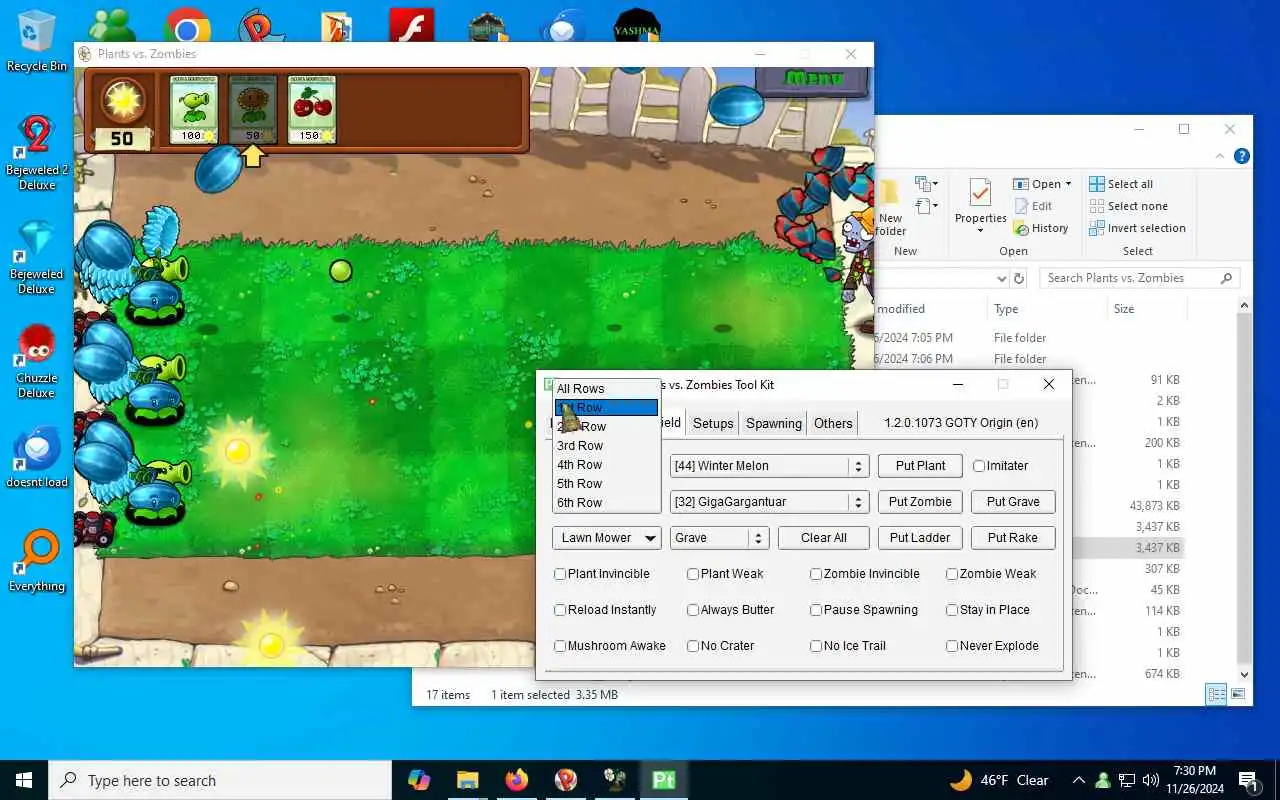Refresh the Explorer address bar
Screen dimensions: 1280x800
tap(1019, 278)
